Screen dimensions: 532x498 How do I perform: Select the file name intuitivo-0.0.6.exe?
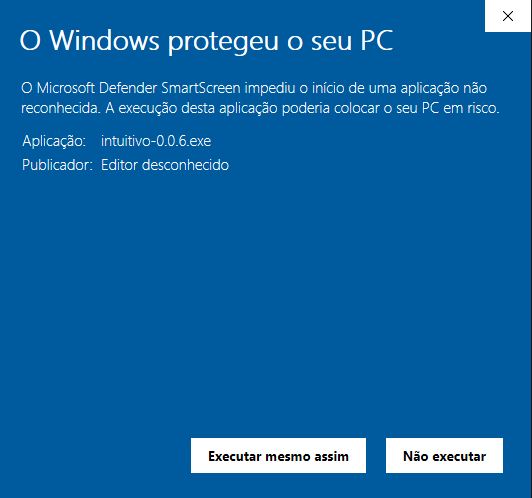156,141
